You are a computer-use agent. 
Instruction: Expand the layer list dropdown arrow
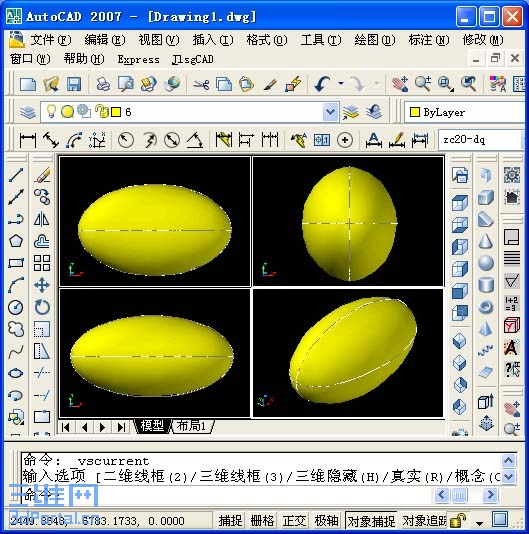pyautogui.click(x=330, y=112)
